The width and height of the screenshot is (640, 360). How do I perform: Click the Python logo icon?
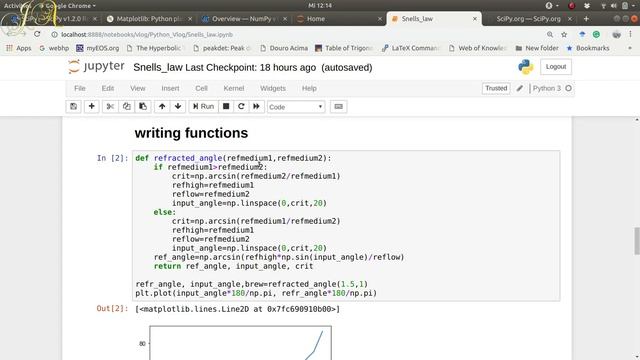click(525, 67)
